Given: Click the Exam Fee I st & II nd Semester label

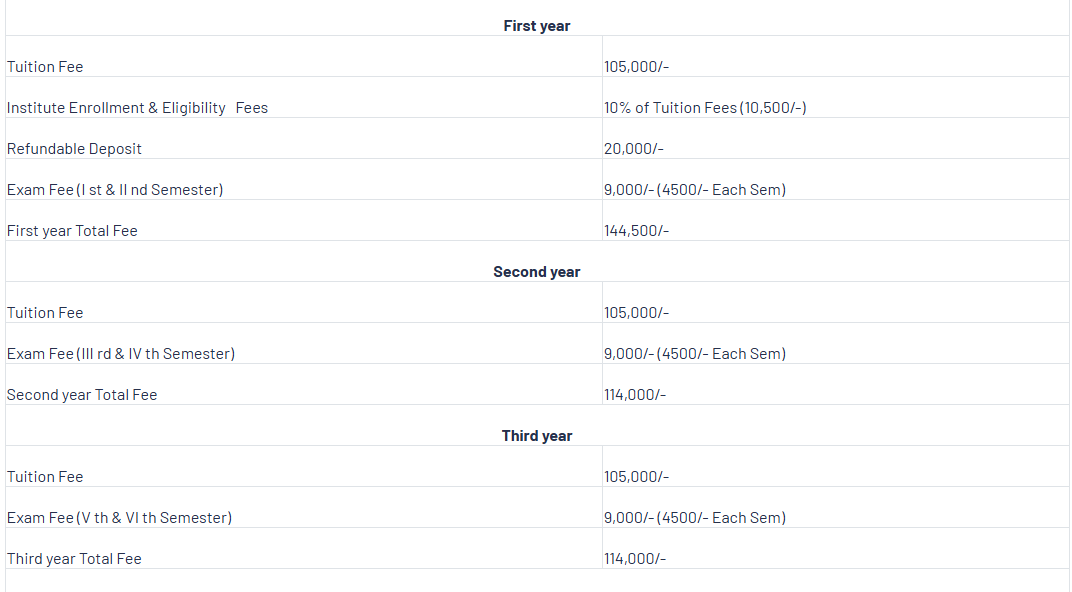Looking at the screenshot, I should tap(115, 190).
